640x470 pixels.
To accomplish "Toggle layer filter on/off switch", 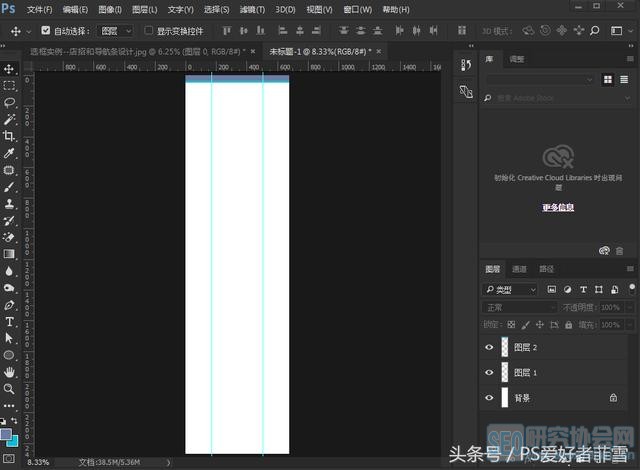I will click(632, 289).
